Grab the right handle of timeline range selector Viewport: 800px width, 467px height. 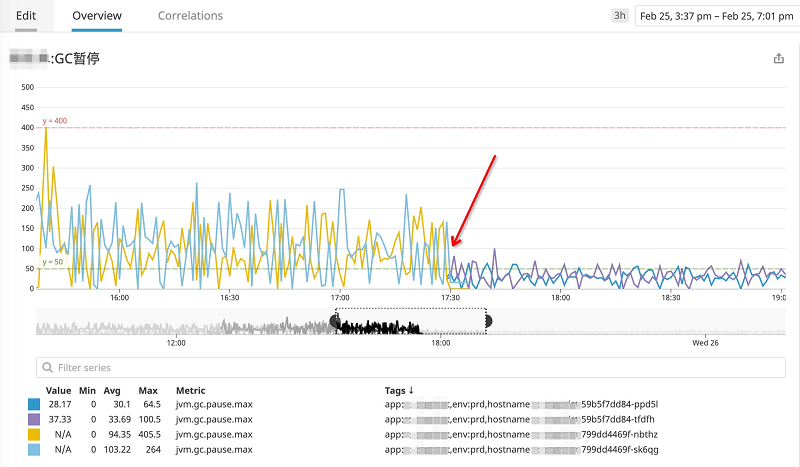tap(488, 321)
